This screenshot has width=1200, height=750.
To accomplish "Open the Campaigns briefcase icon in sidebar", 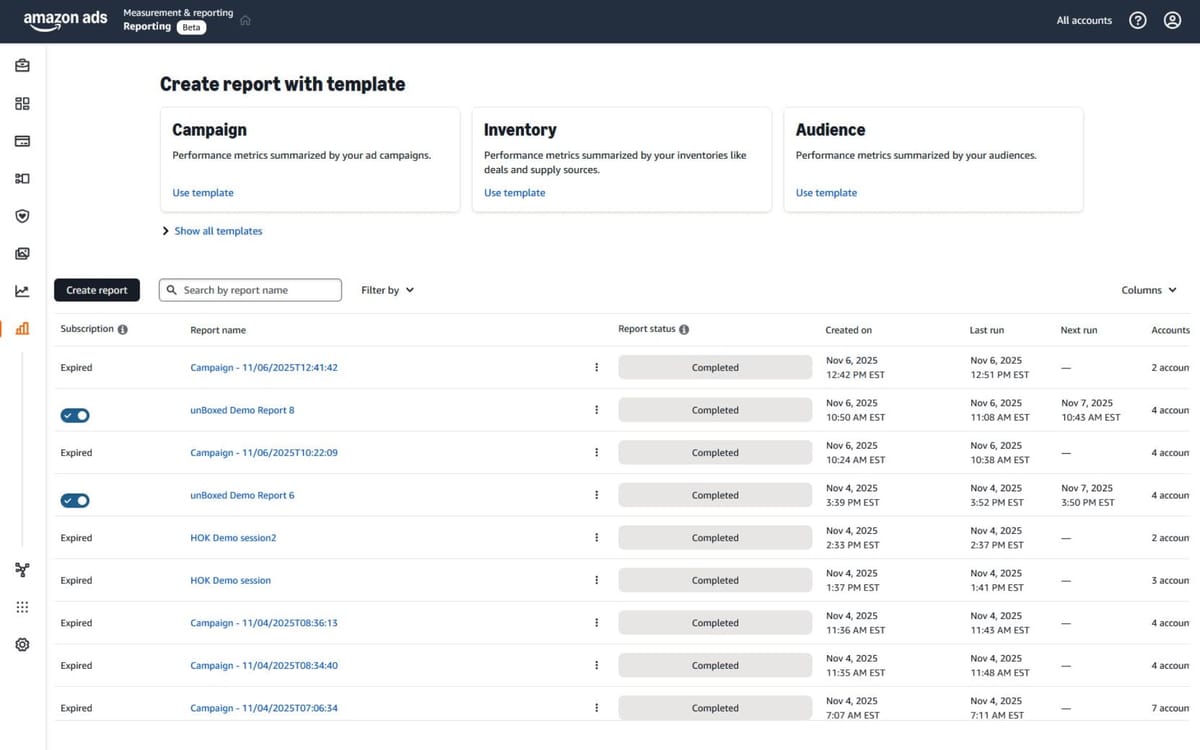I will pyautogui.click(x=22, y=66).
